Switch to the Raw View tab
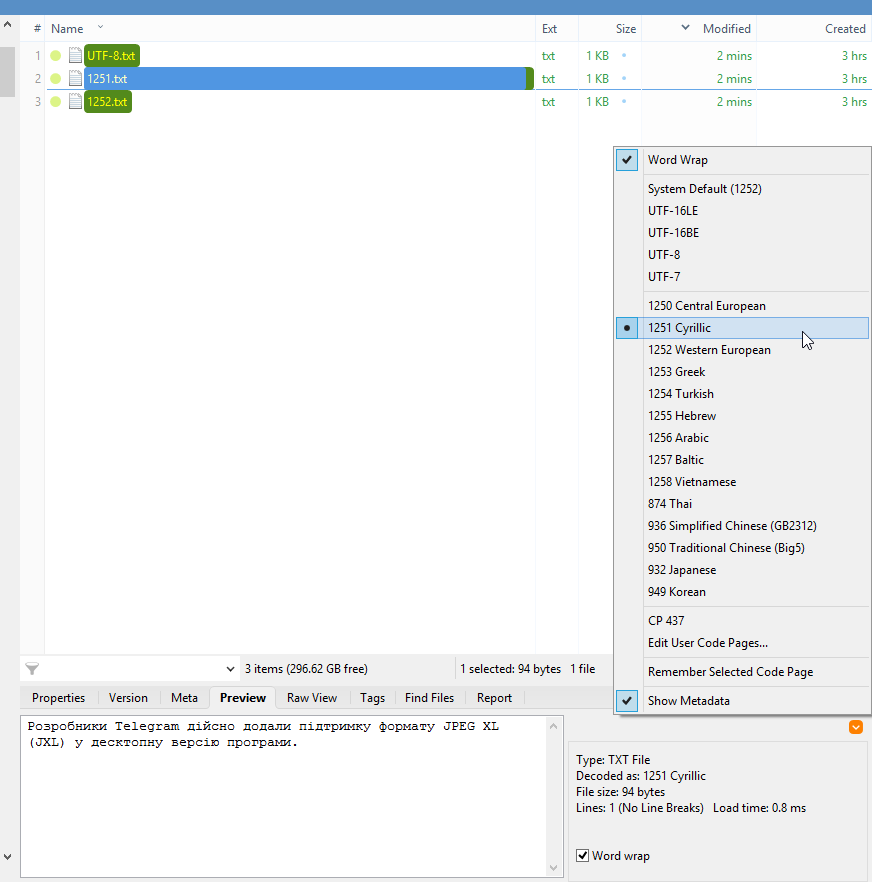The height and width of the screenshot is (882, 872). click(312, 698)
